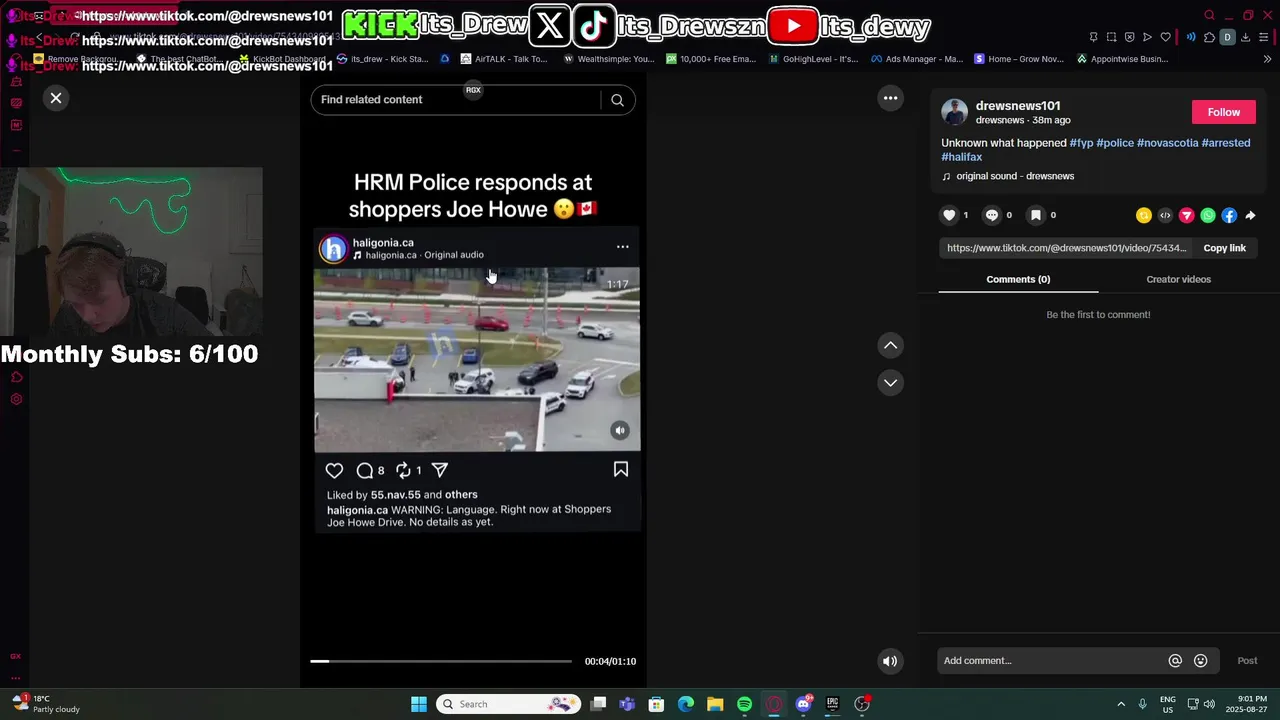Click the video link URL field
This screenshot has height=720, width=1280.
(x=1066, y=248)
